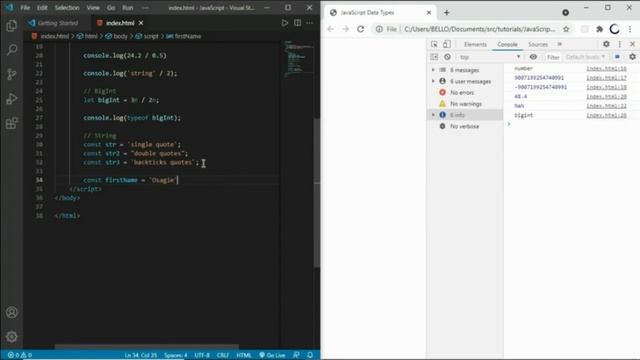This screenshot has height=360, width=640.
Task: Open index.html:16 source link
Action: (x=606, y=68)
